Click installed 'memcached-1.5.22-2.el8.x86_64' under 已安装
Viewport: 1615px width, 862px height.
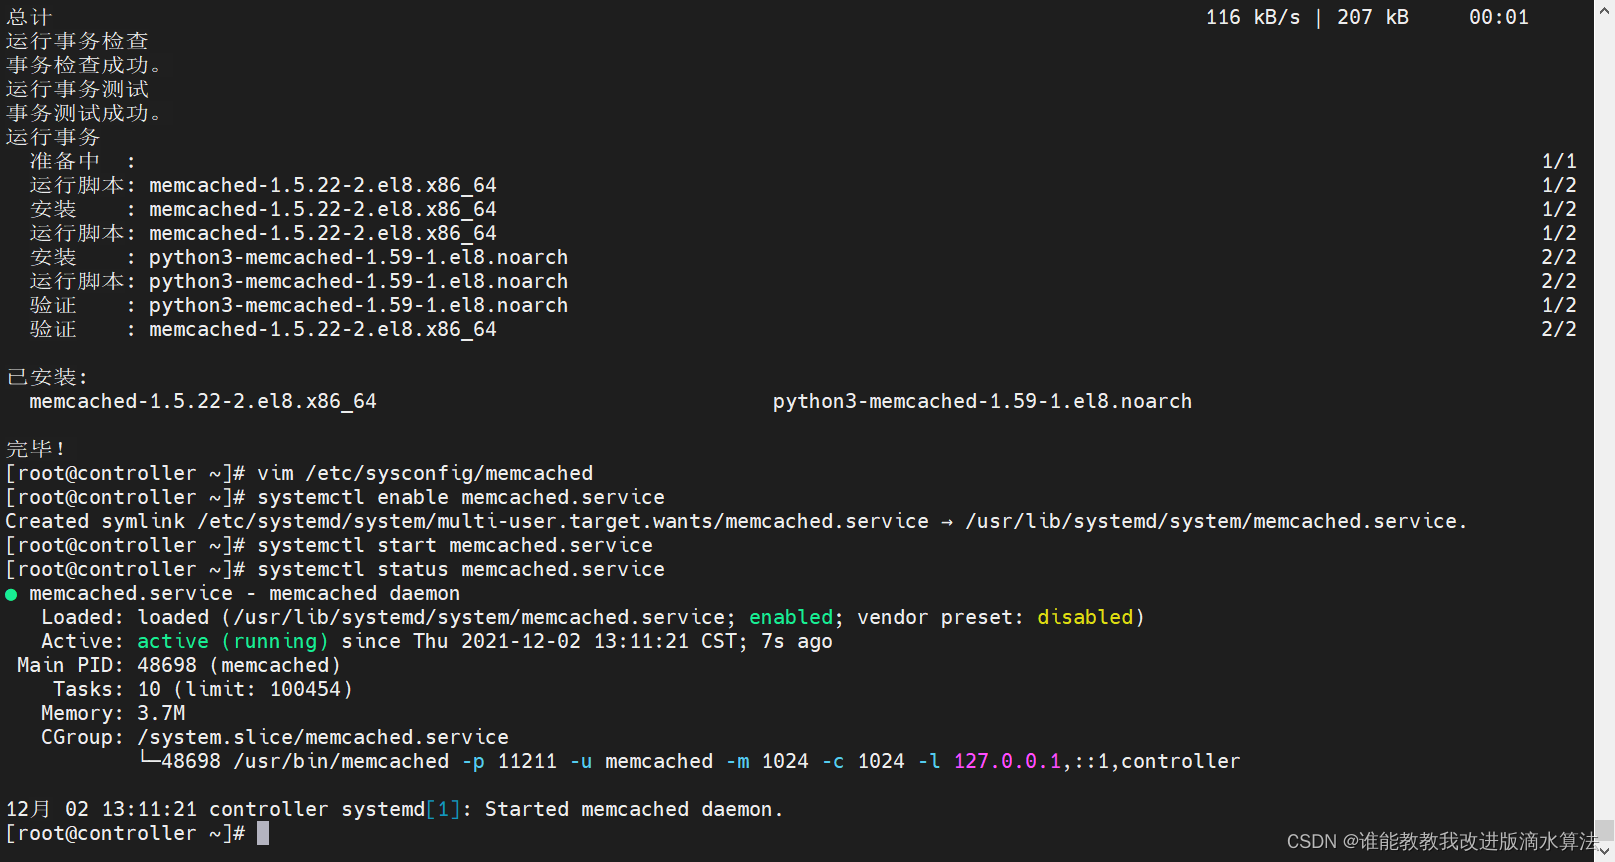[x=203, y=401]
